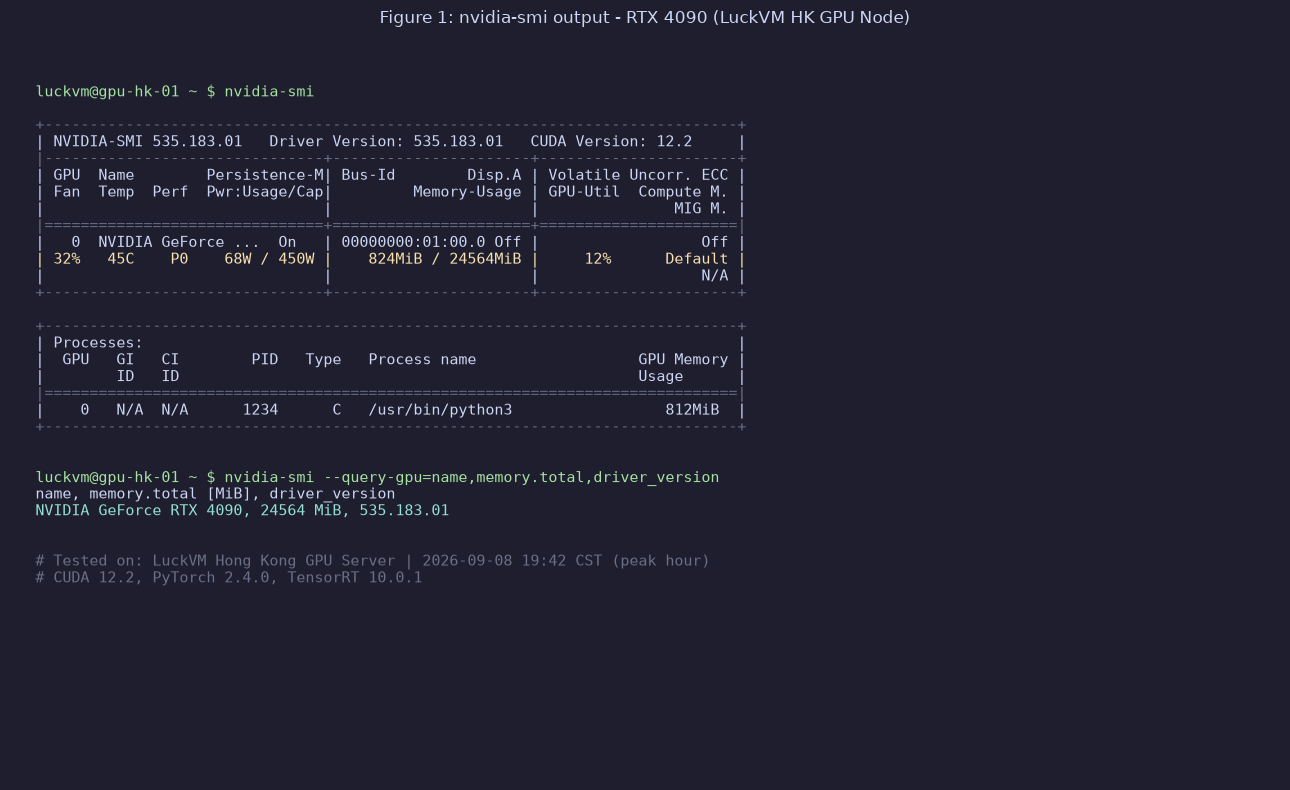This screenshot has width=1290, height=790.
Task: Click the power value '68W / 450W'
Action: click(x=269, y=259)
